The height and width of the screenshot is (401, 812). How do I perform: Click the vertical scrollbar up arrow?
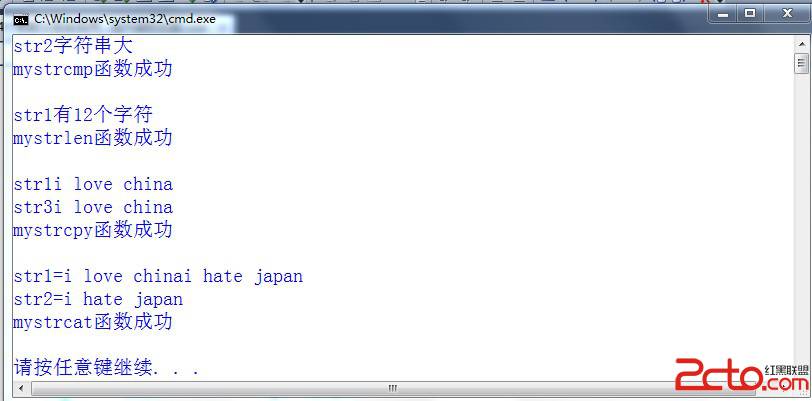point(802,45)
